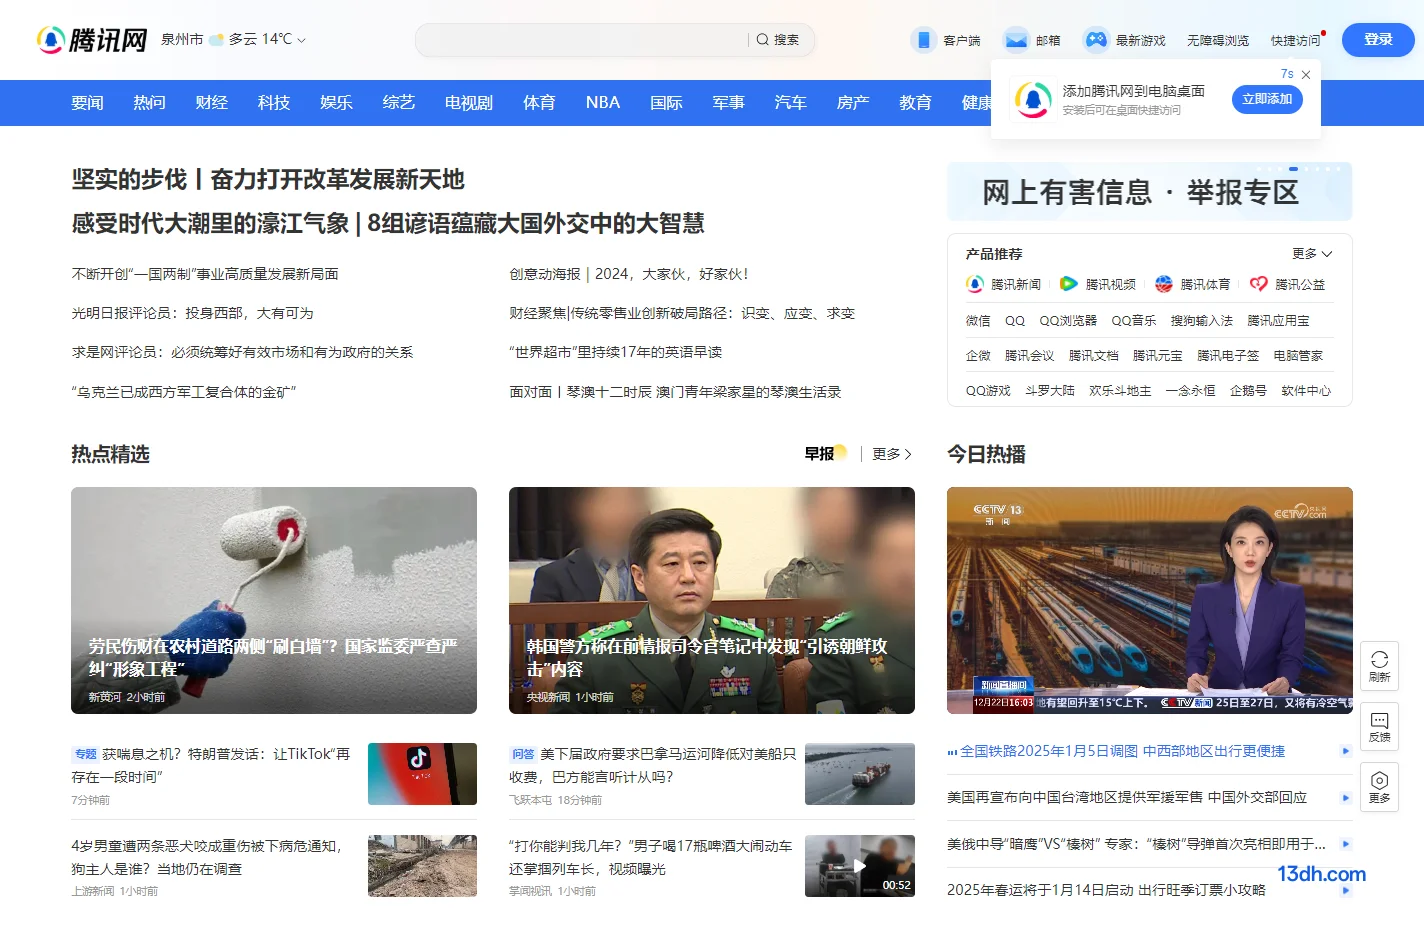Select the 教育 navigation tab

[915, 103]
